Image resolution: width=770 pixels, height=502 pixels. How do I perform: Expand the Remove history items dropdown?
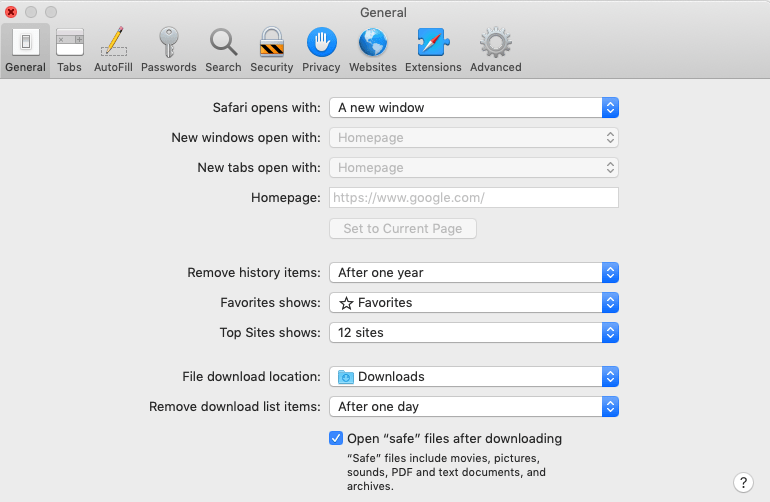[x=474, y=273]
